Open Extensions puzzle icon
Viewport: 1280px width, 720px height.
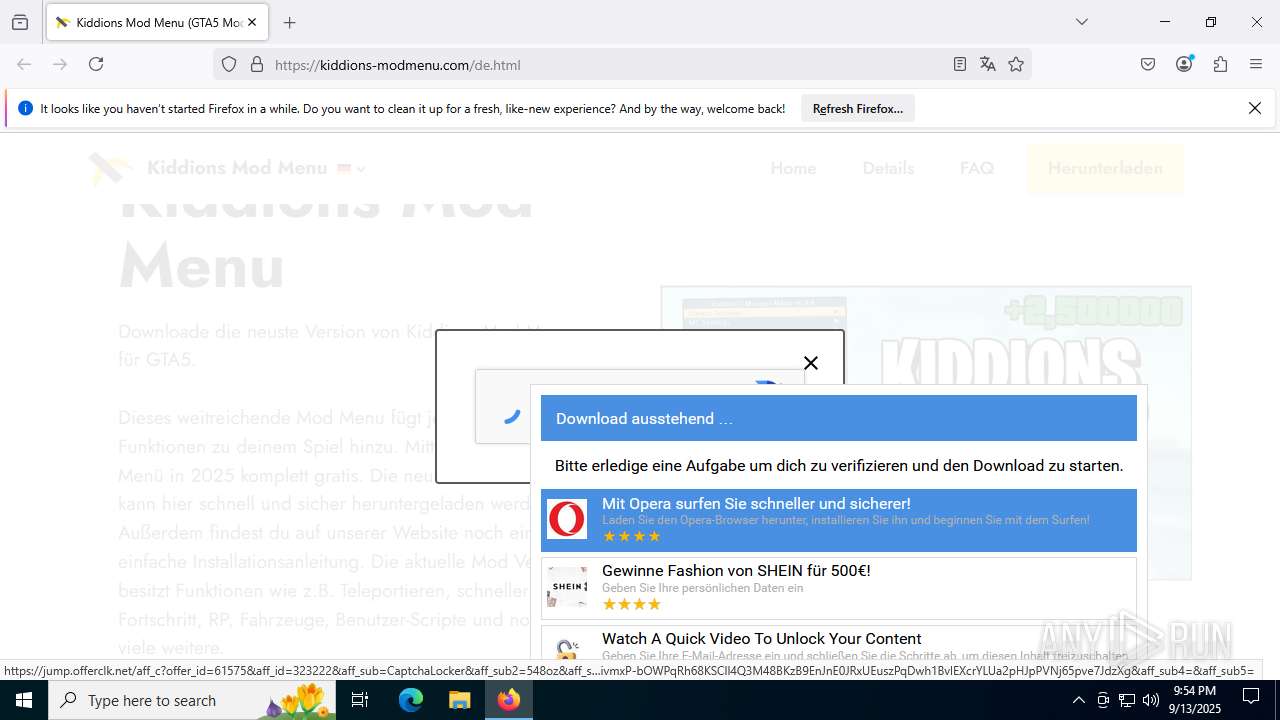(x=1220, y=64)
